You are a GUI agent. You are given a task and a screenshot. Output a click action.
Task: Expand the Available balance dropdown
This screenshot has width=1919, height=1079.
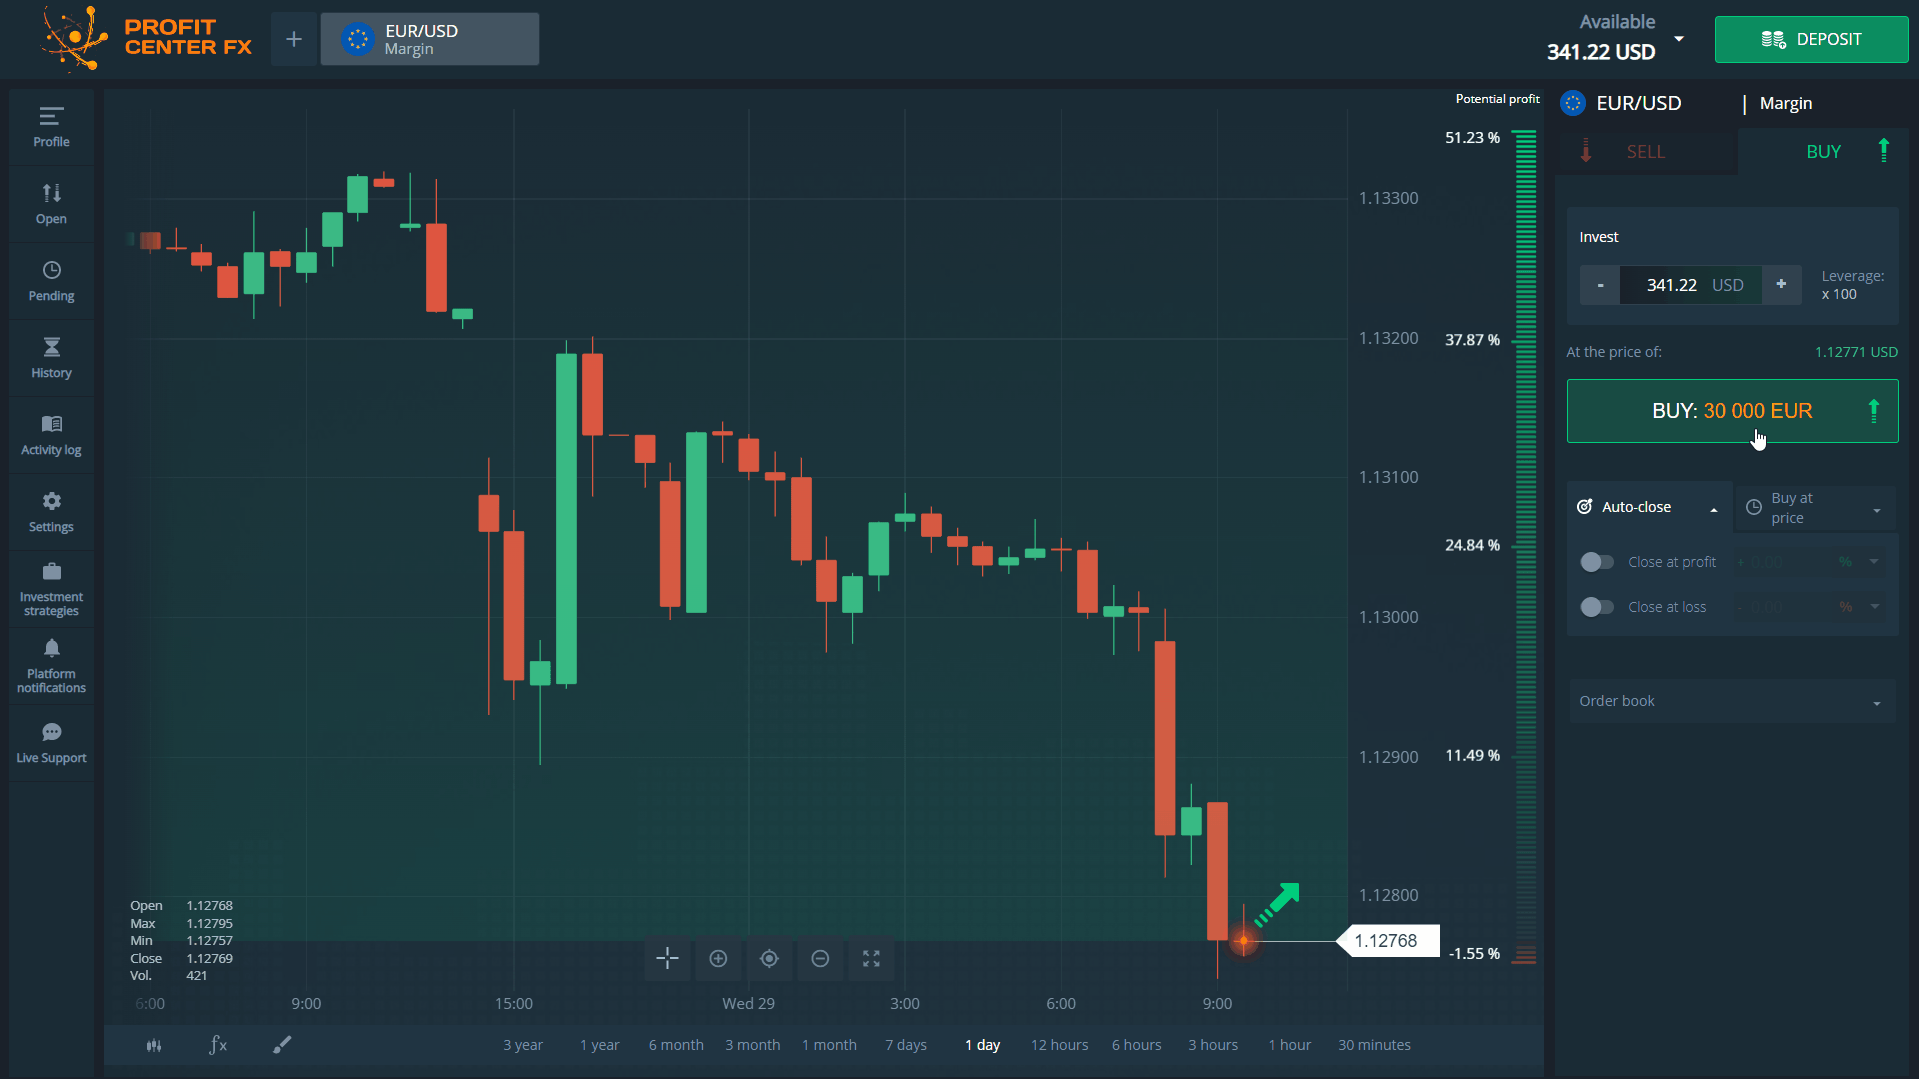tap(1679, 39)
